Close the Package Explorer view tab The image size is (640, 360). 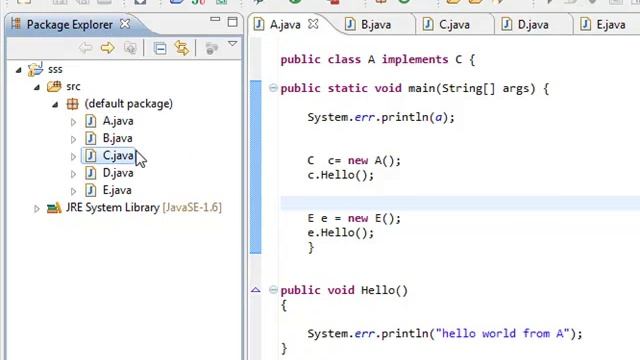click(125, 24)
